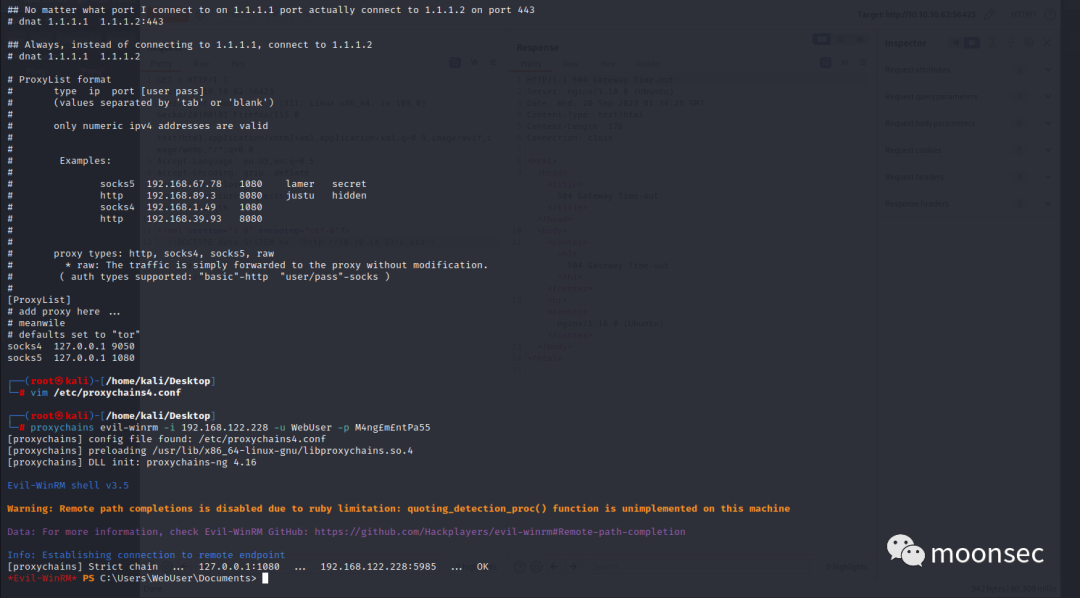Image resolution: width=1080 pixels, height=598 pixels.
Task: Click 'socks4 127.0.0.1 9050' proxy line
Action: click(x=71, y=347)
